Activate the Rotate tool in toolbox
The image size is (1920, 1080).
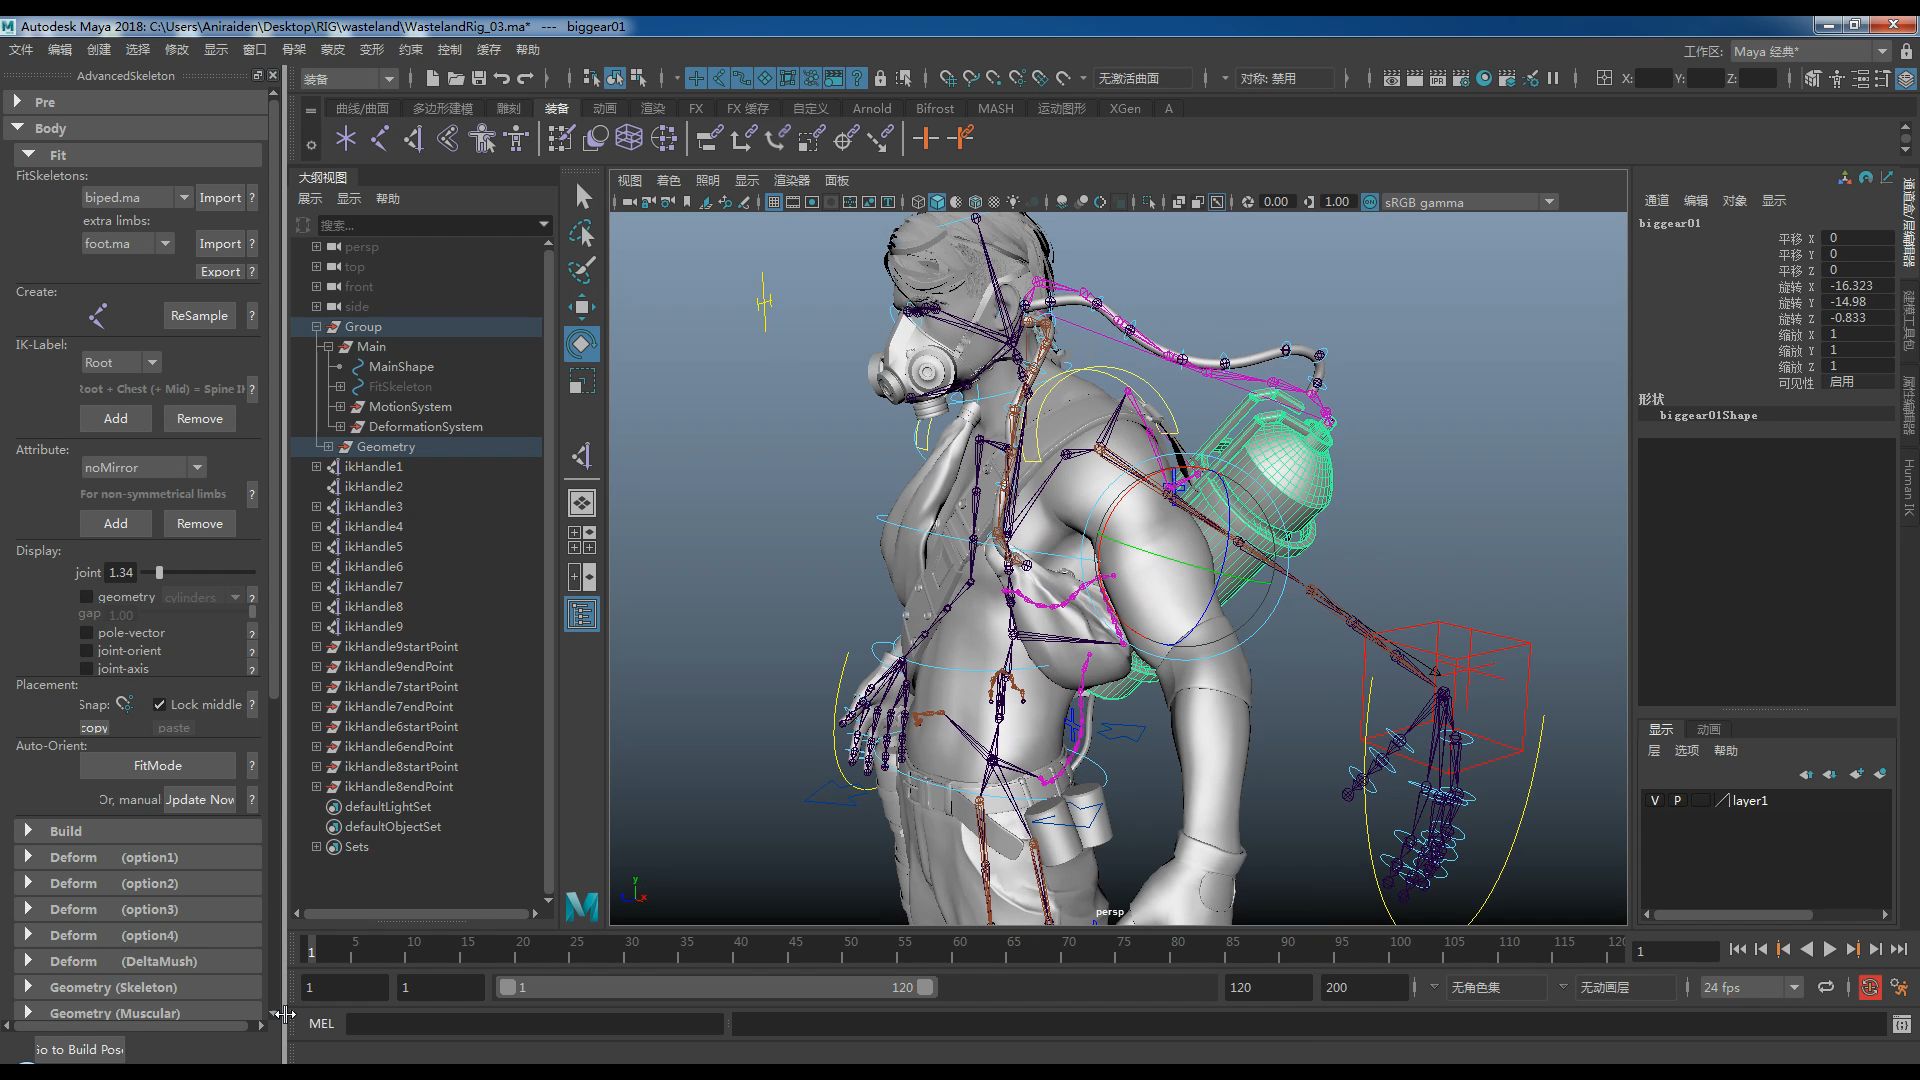tap(582, 344)
